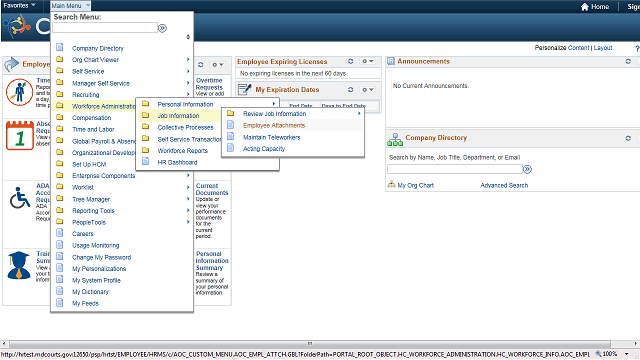
Task: Refresh the Company Directory pagelet
Action: click(x=628, y=138)
